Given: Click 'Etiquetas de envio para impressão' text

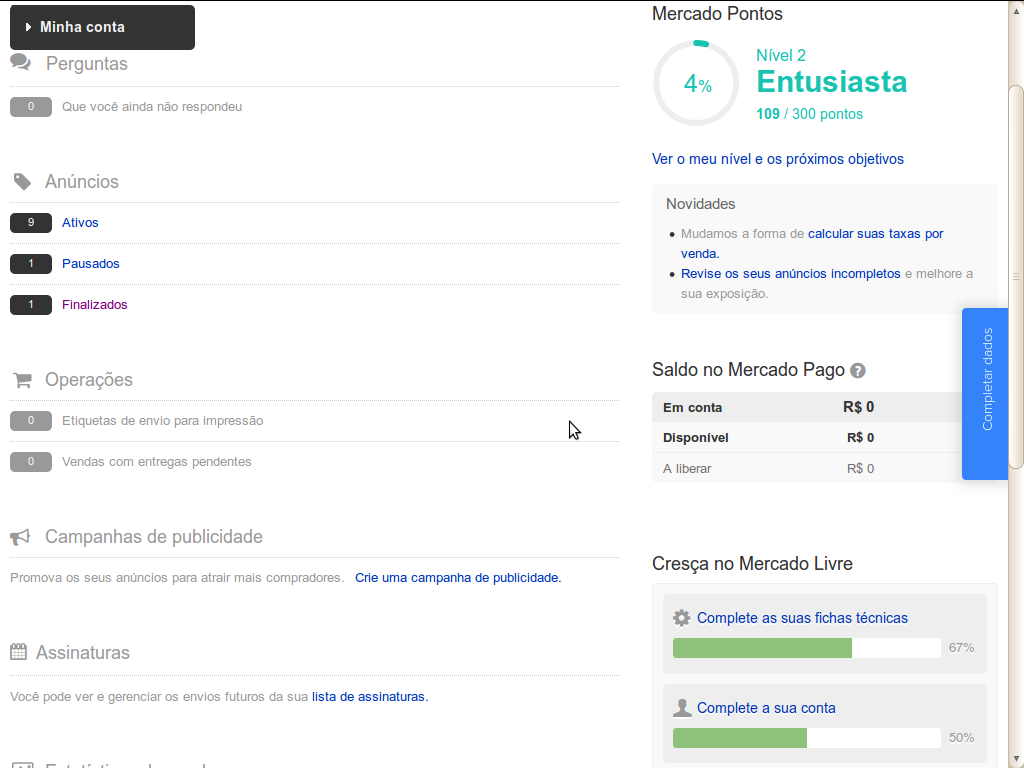Looking at the screenshot, I should (163, 421).
